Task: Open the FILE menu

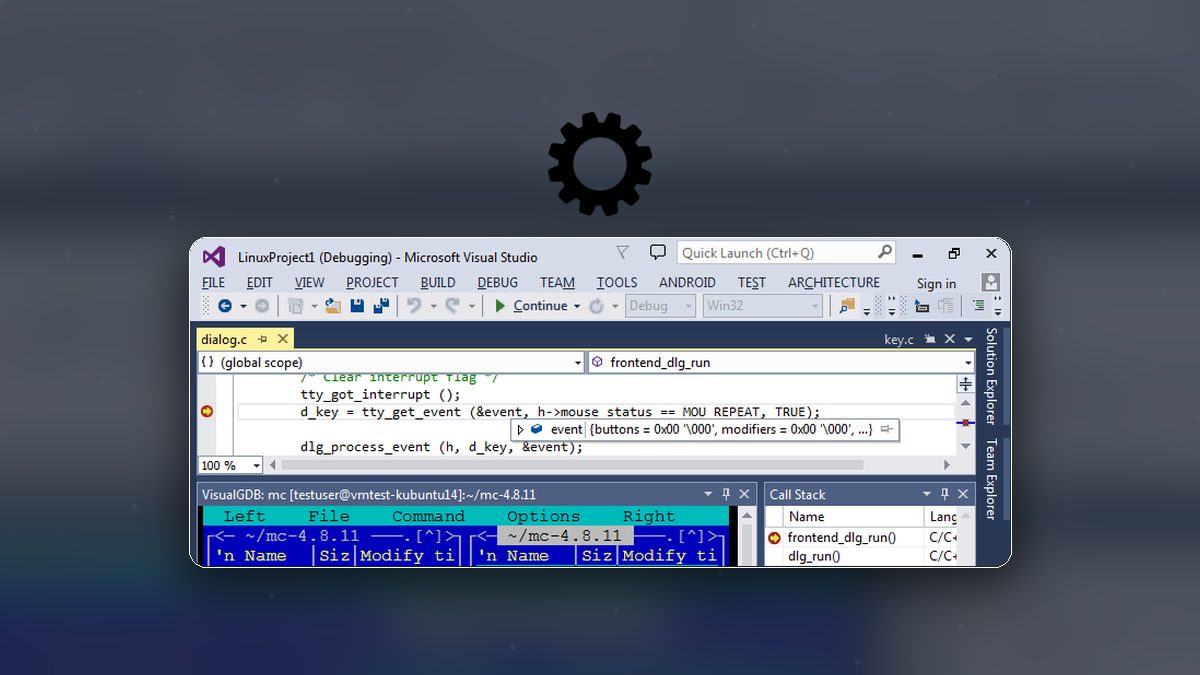Action: [213, 283]
